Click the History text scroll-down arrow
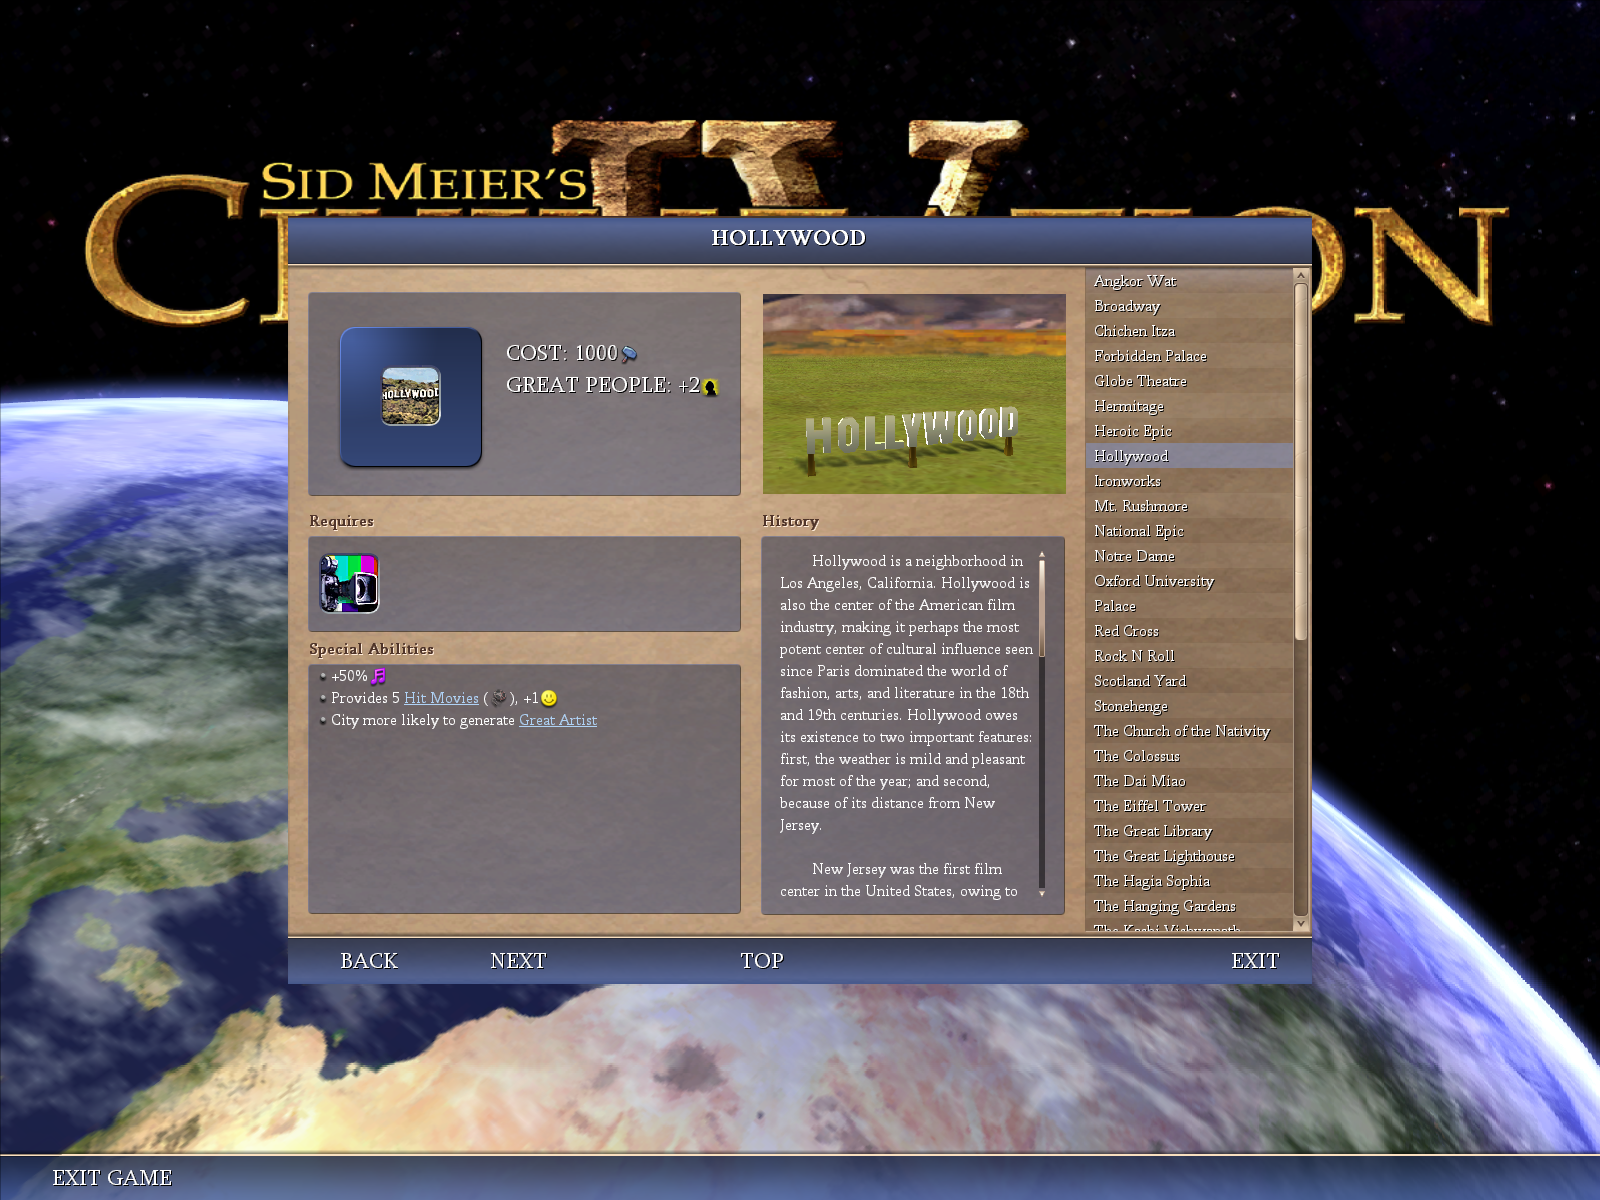Screen dimensions: 1600x1200 click(1042, 893)
